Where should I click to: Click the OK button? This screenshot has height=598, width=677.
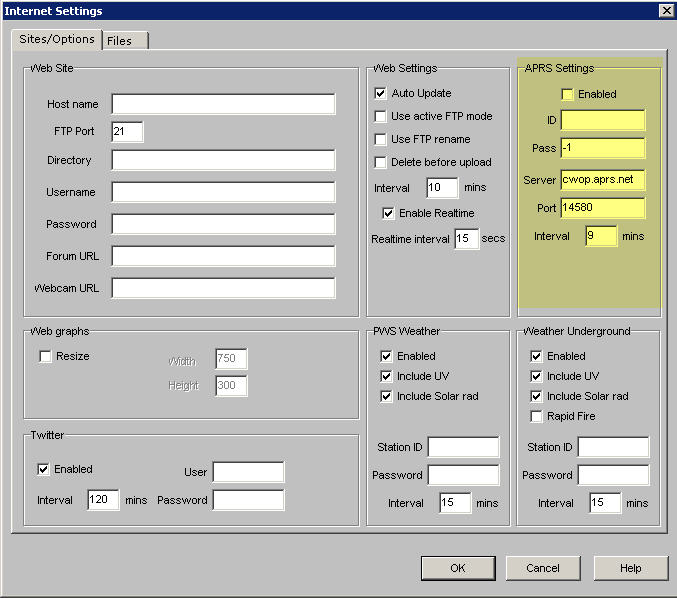[457, 568]
